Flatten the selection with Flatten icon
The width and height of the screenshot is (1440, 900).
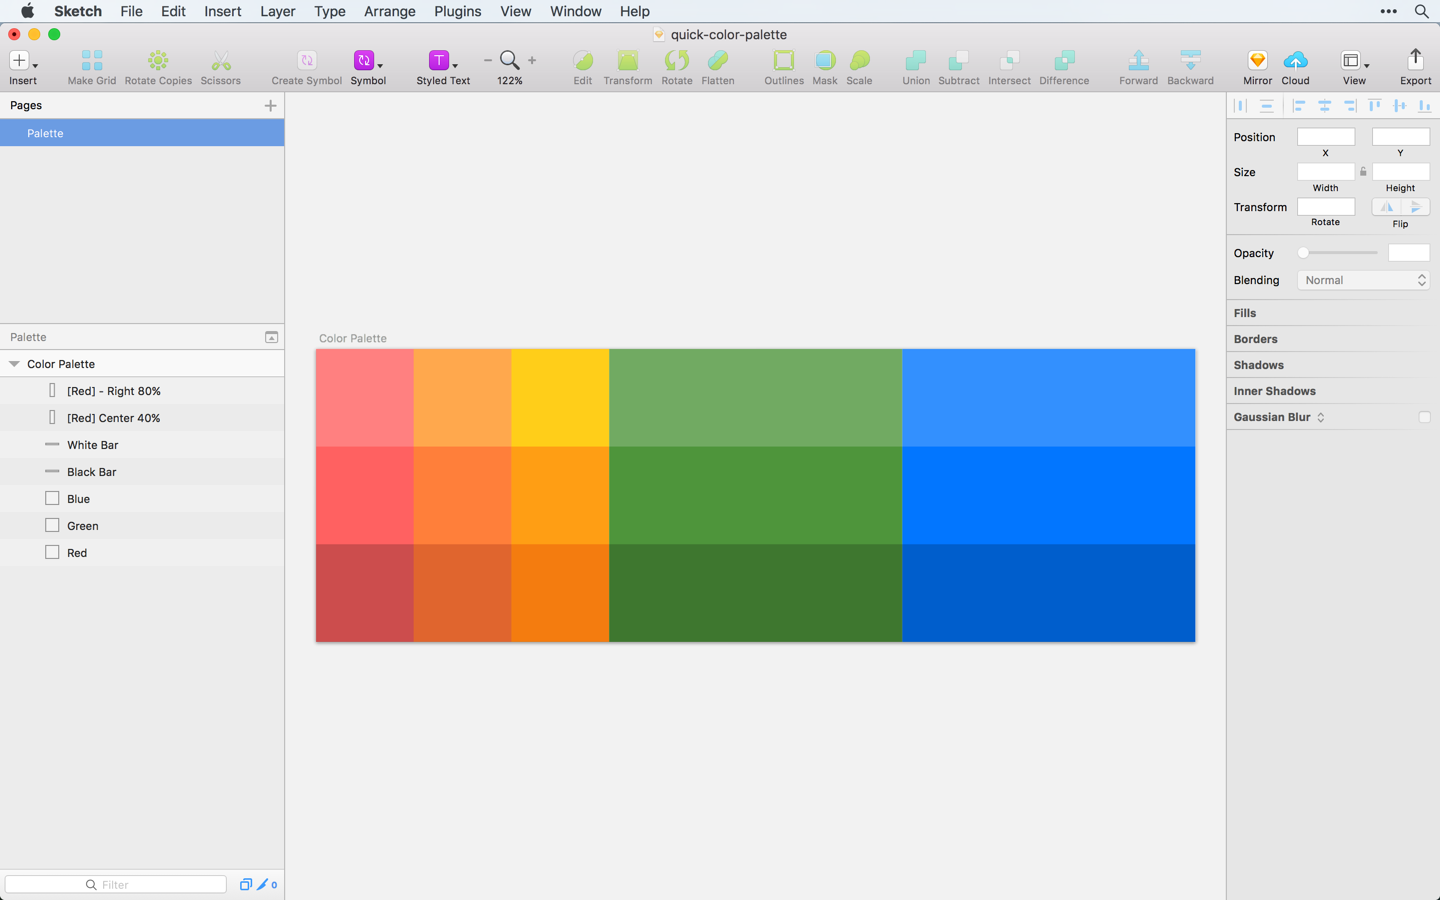[718, 60]
